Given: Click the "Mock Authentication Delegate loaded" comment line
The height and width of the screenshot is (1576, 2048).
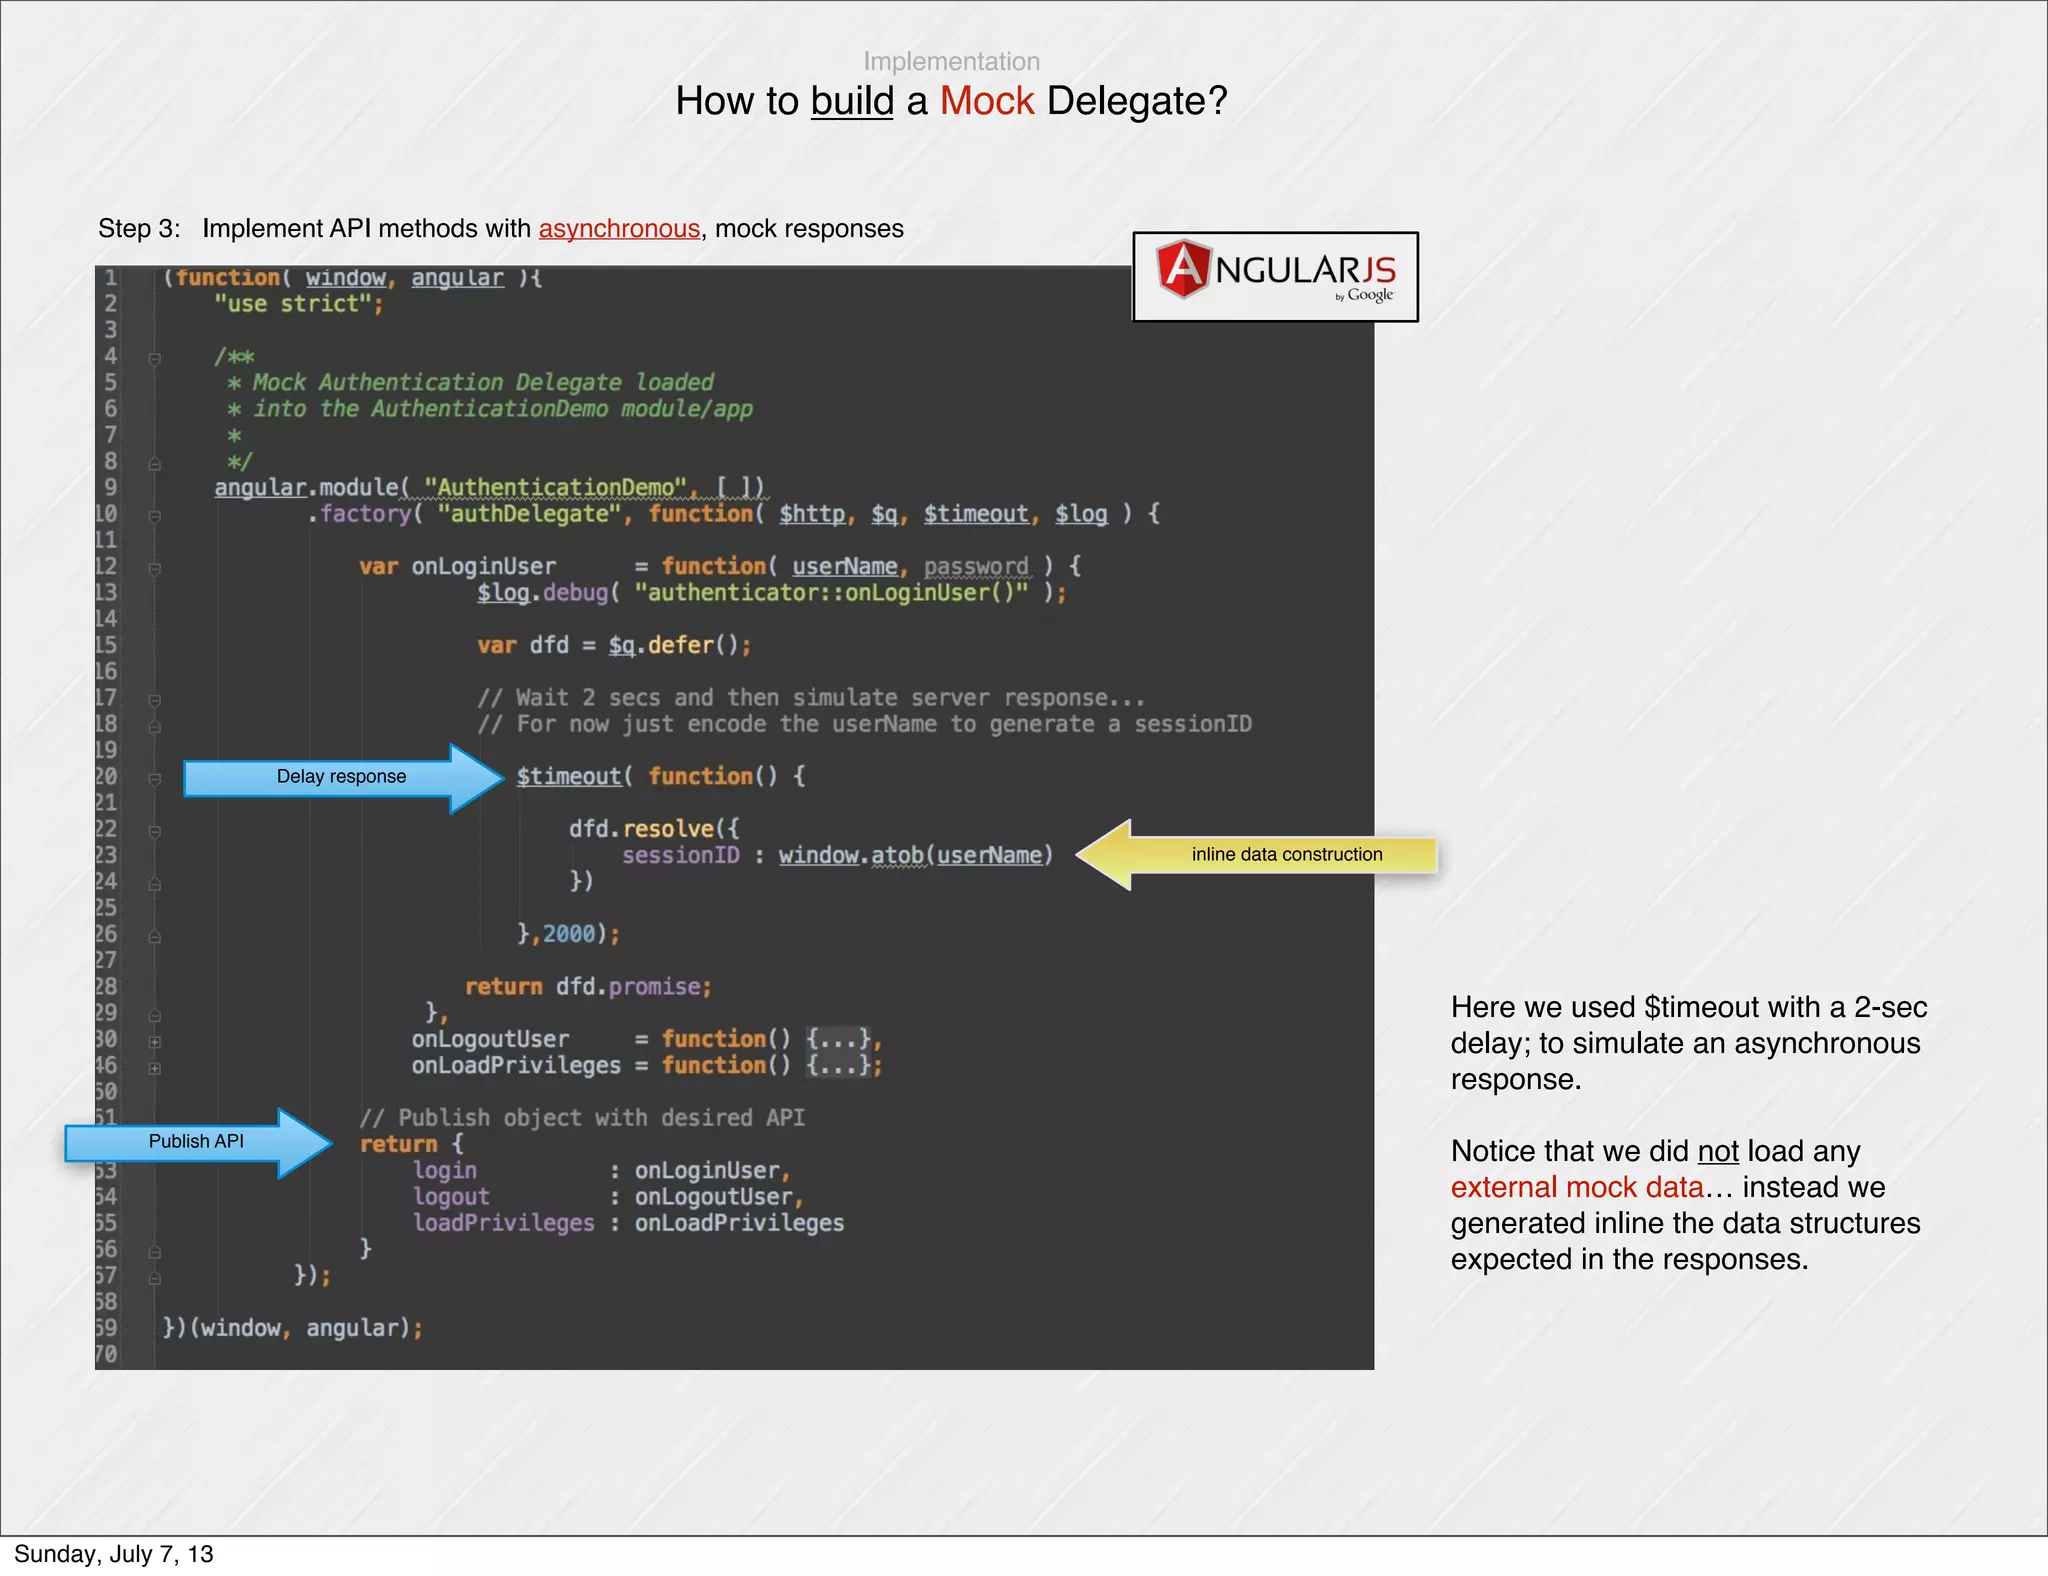Looking at the screenshot, I should tap(470, 383).
